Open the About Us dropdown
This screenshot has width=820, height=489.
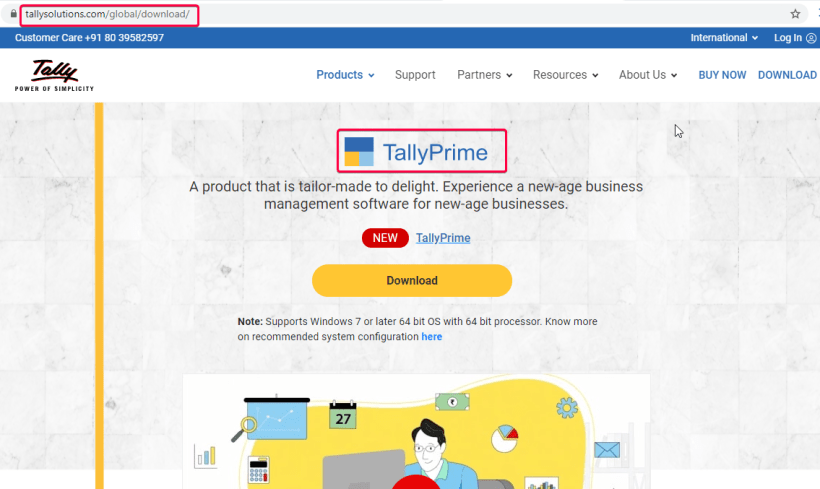click(648, 75)
